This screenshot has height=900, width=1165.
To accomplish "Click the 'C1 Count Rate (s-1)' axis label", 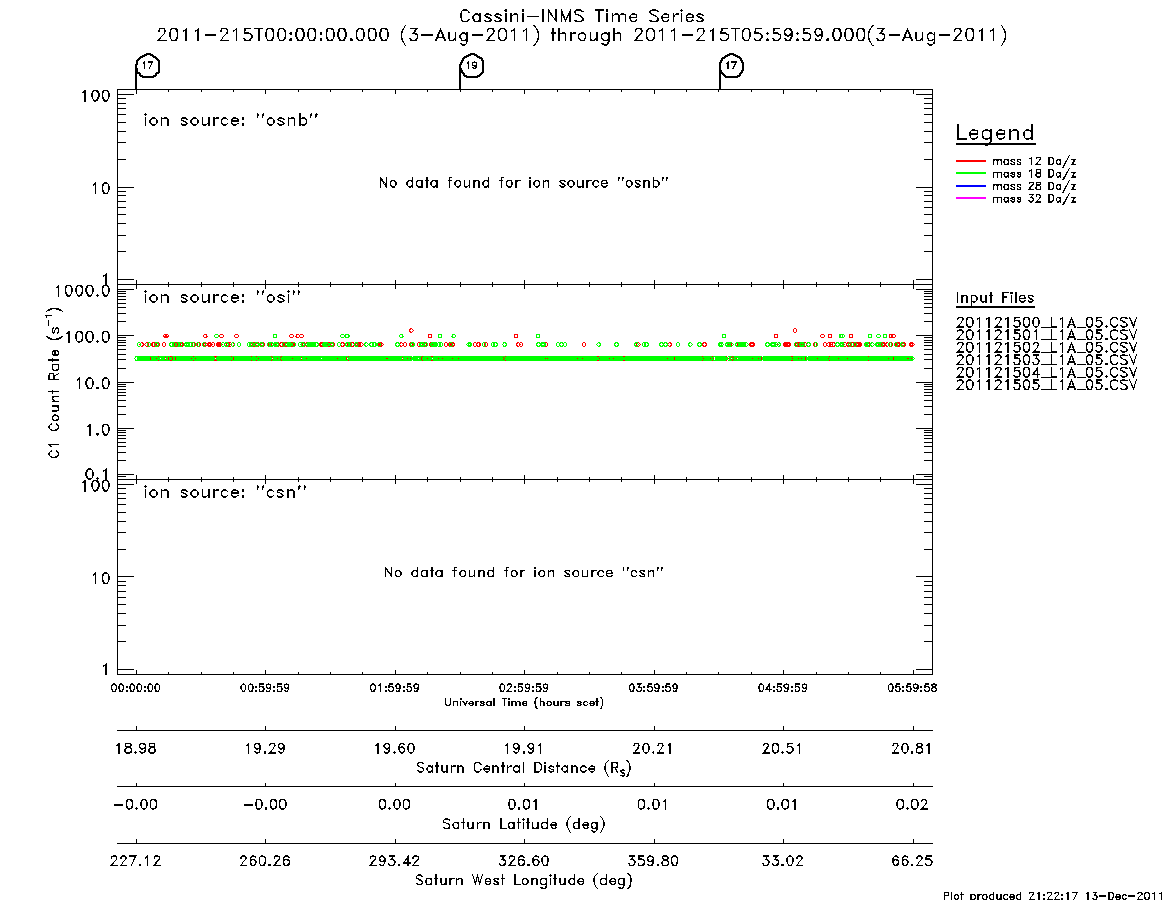I will pyautogui.click(x=54, y=381).
